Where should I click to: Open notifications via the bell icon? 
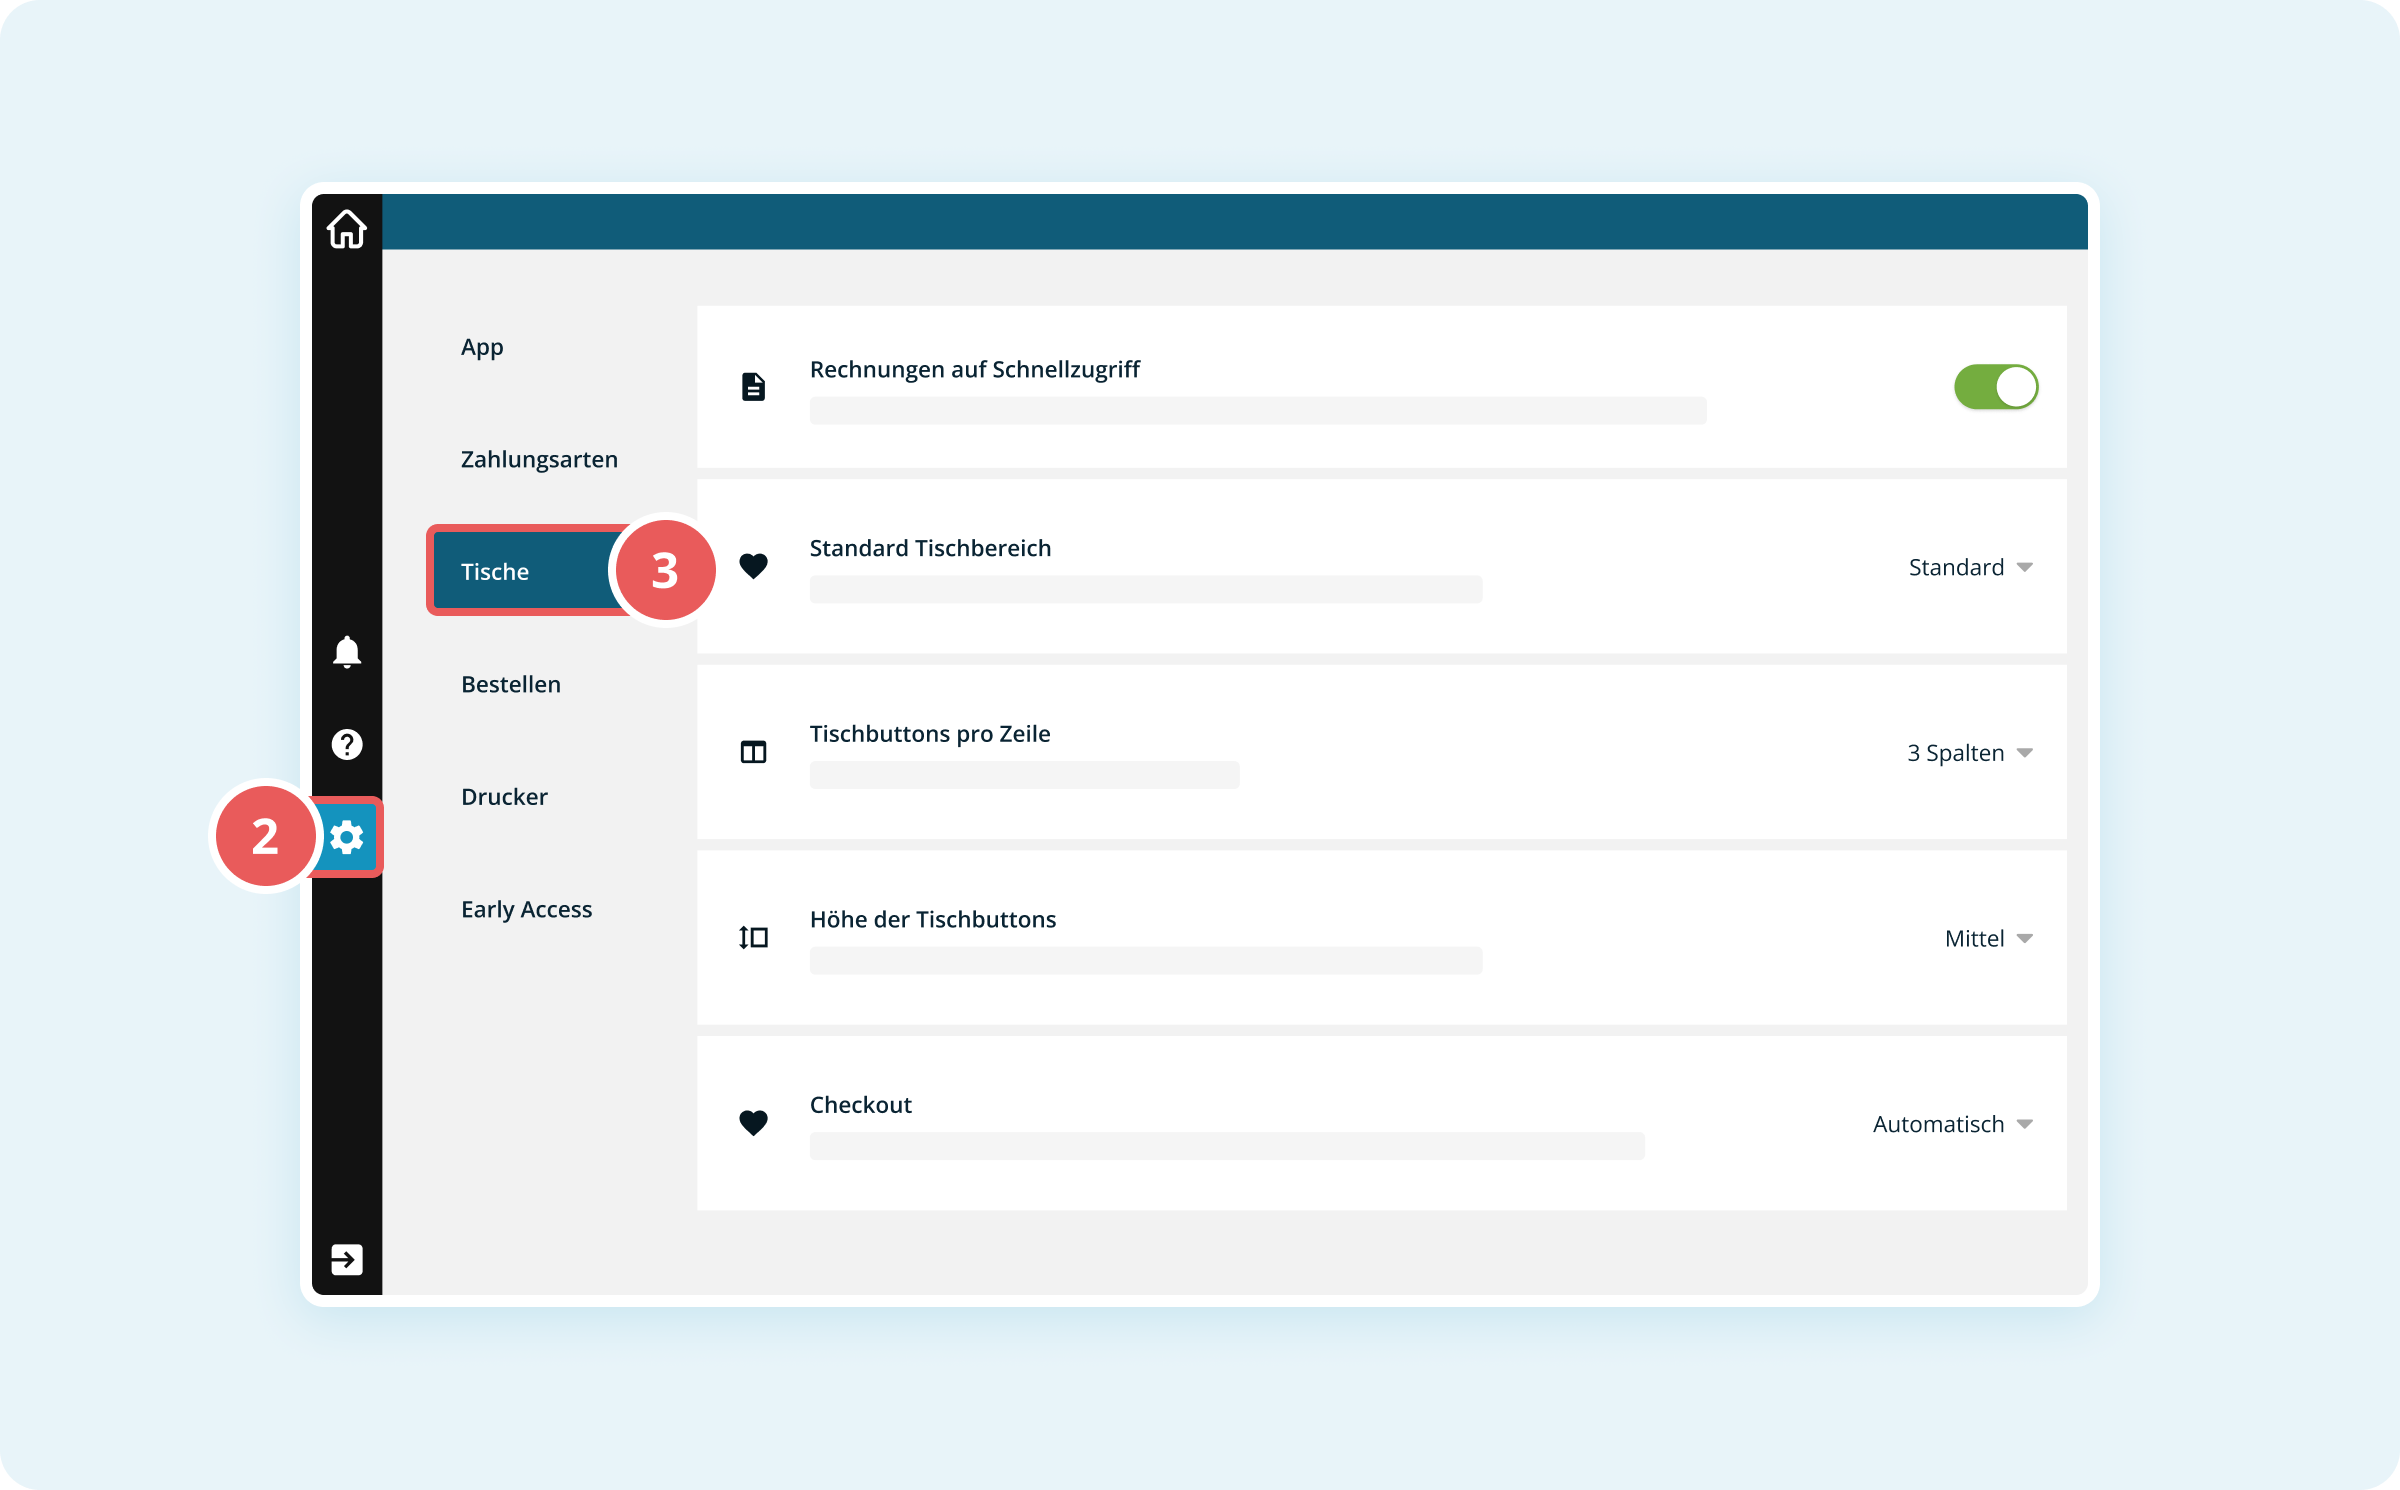tap(346, 652)
